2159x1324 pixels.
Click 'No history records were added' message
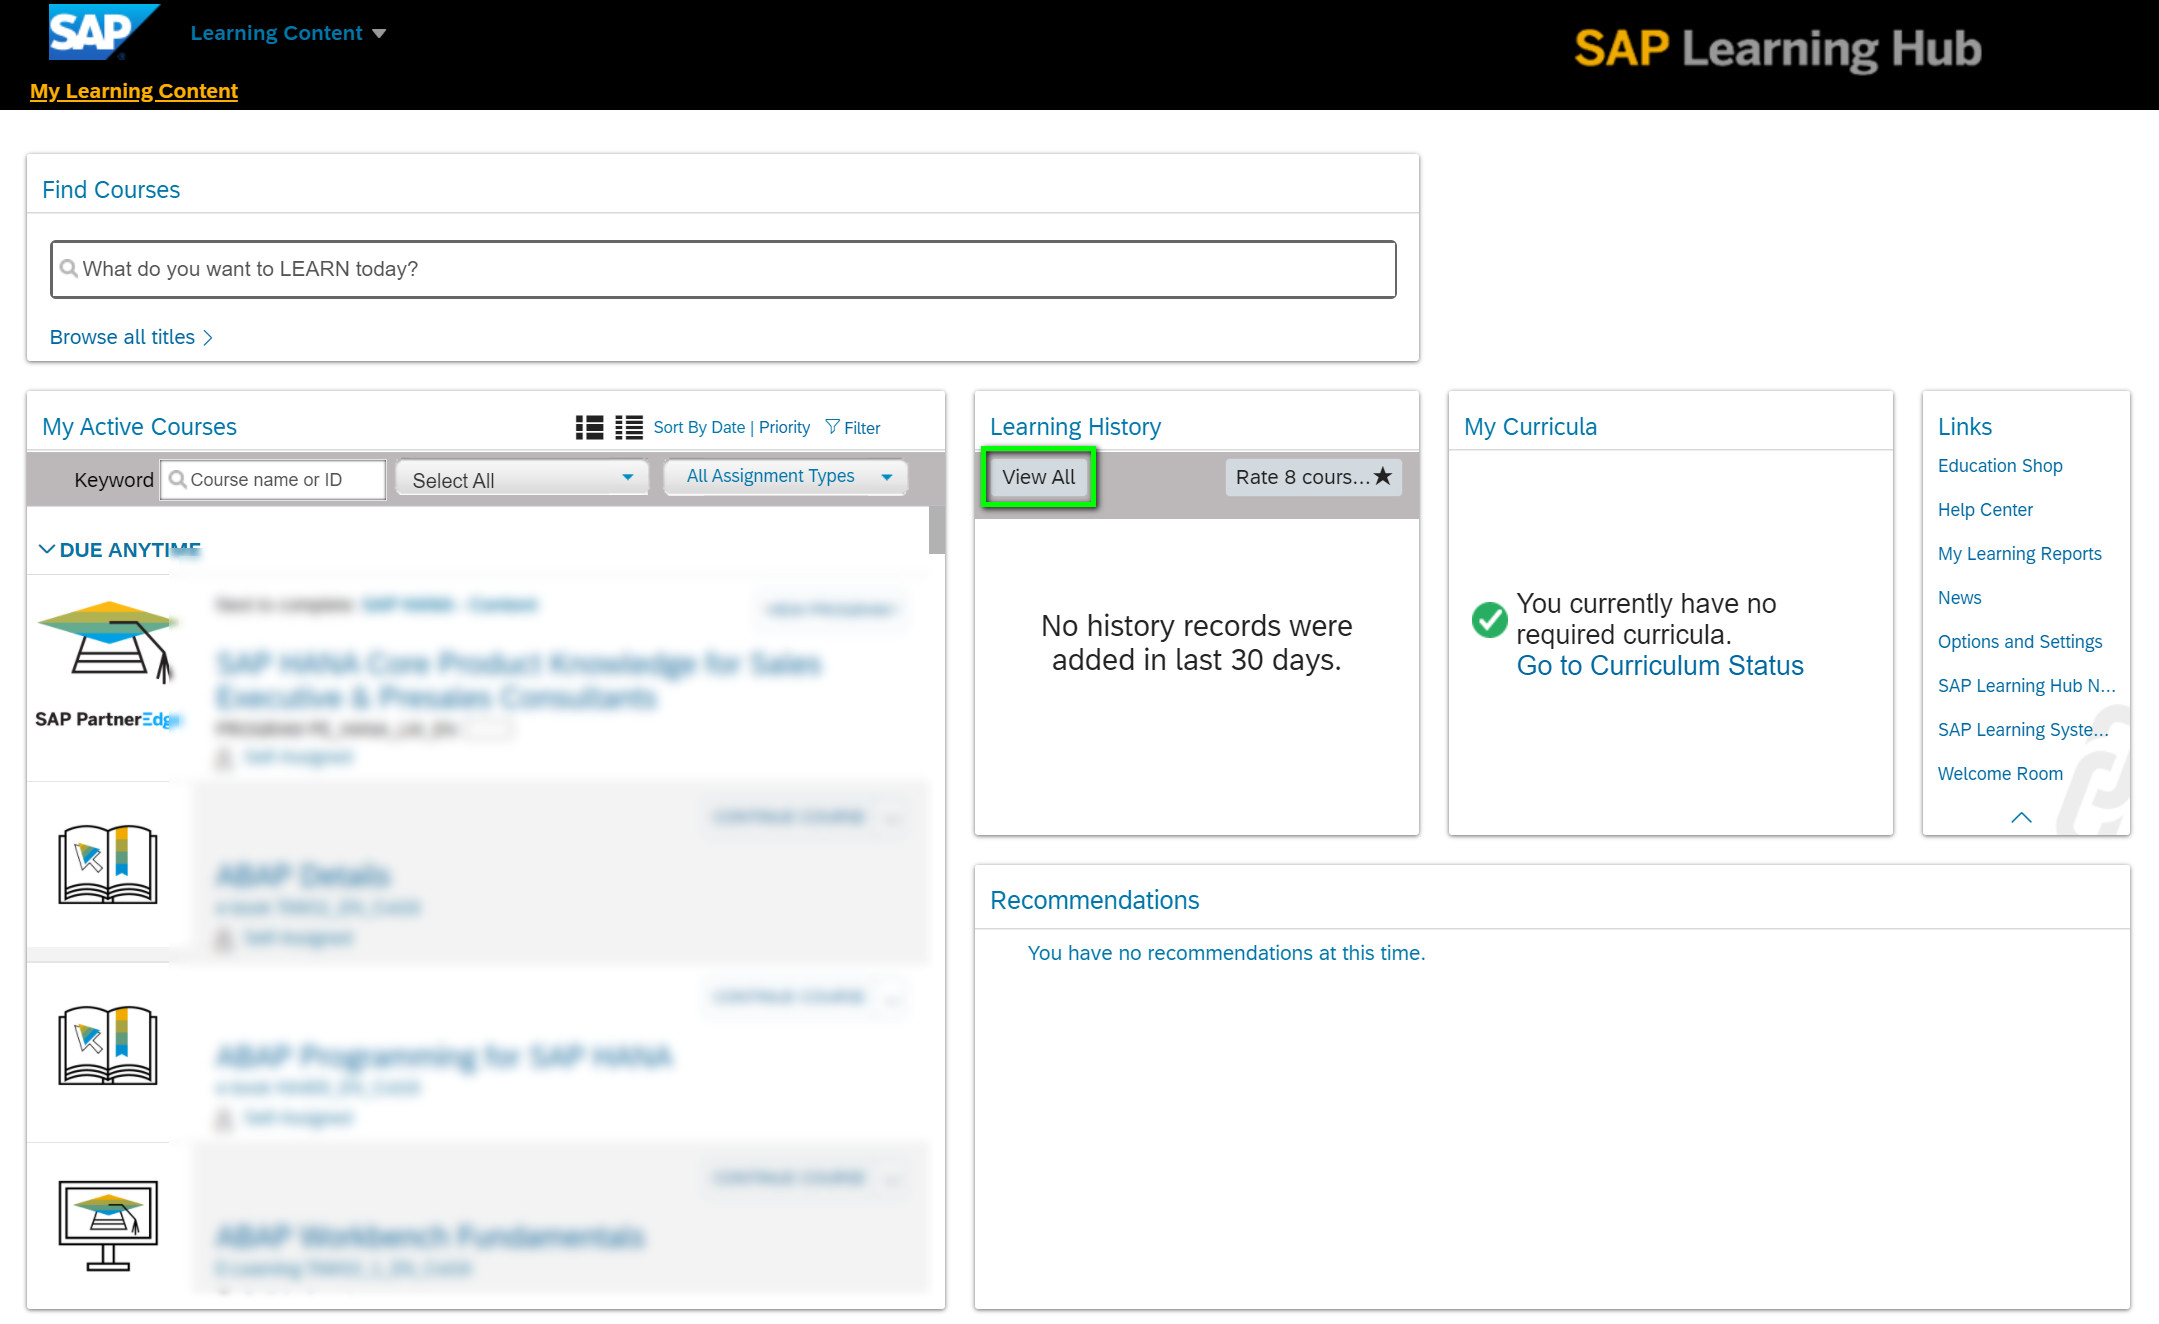coord(1196,643)
